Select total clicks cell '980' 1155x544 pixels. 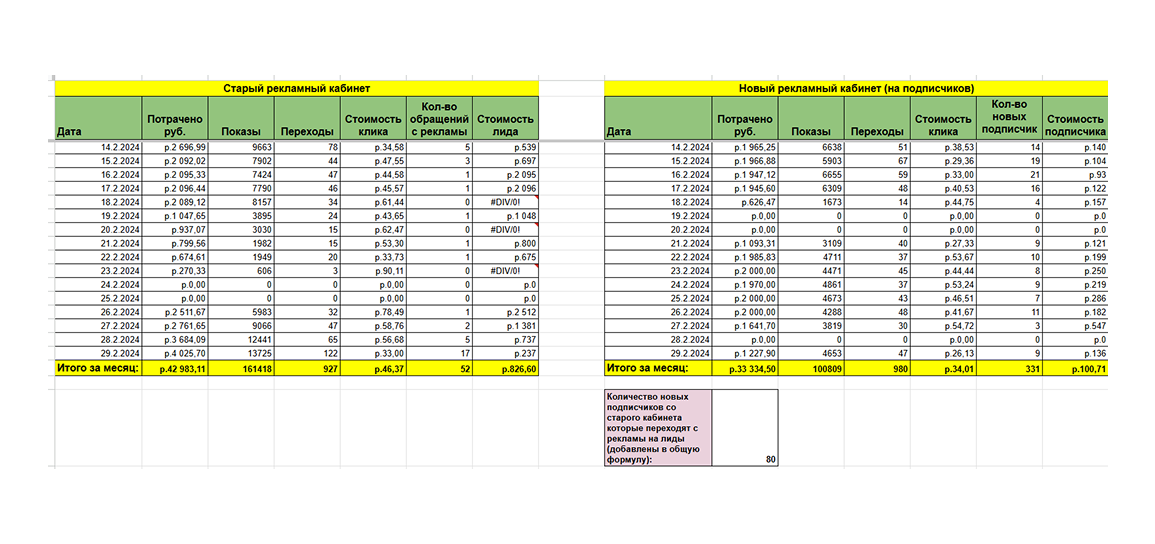tap(877, 367)
